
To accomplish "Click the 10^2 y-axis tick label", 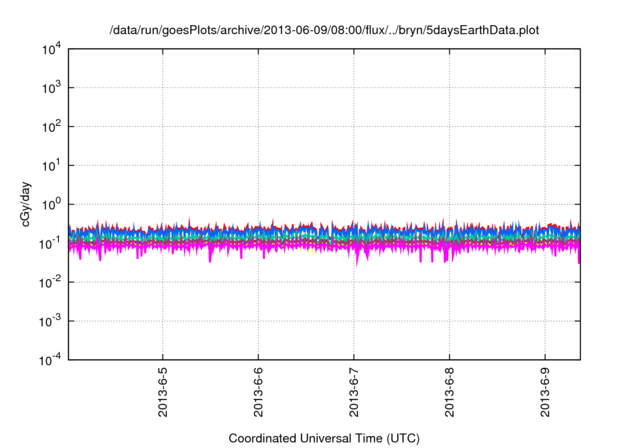I will 50,126.
